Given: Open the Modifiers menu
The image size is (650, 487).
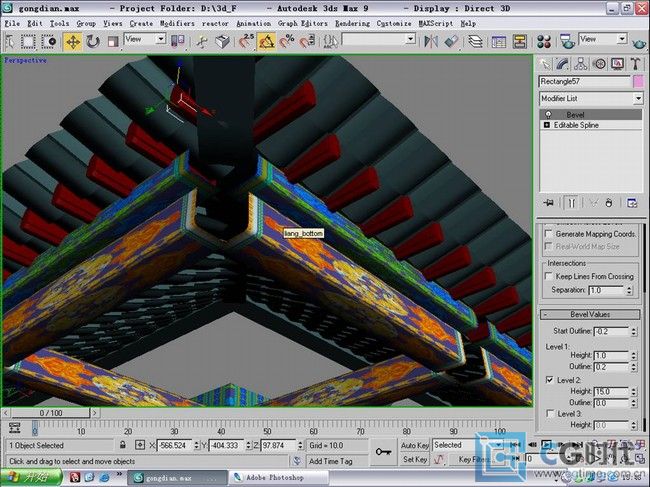Looking at the screenshot, I should (x=177, y=24).
